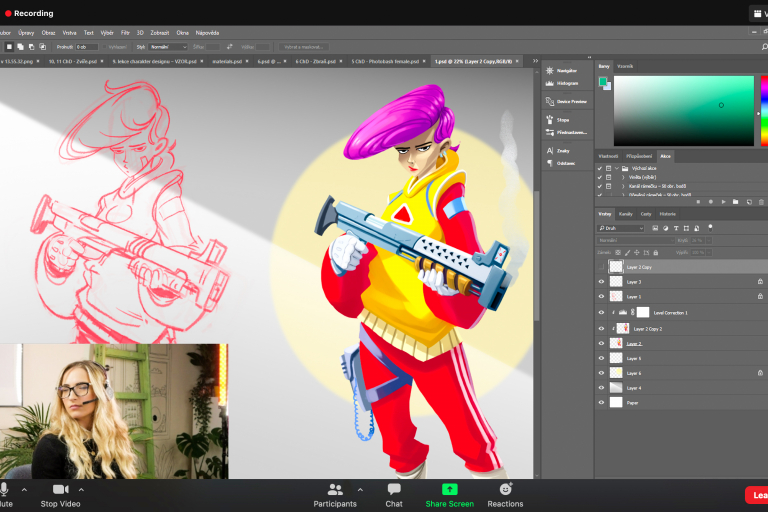Open the Styl dropdown in options bar
This screenshot has height=512, width=768.
[x=166, y=46]
